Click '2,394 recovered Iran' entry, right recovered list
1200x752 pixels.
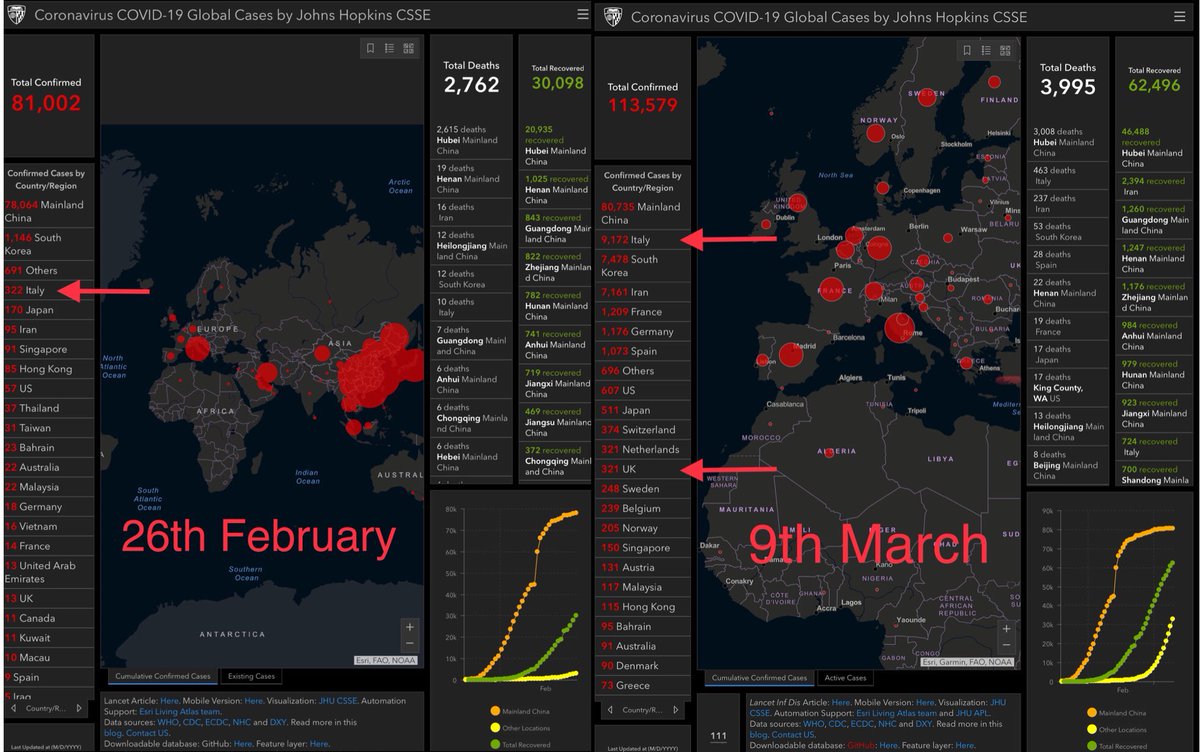pos(1155,186)
